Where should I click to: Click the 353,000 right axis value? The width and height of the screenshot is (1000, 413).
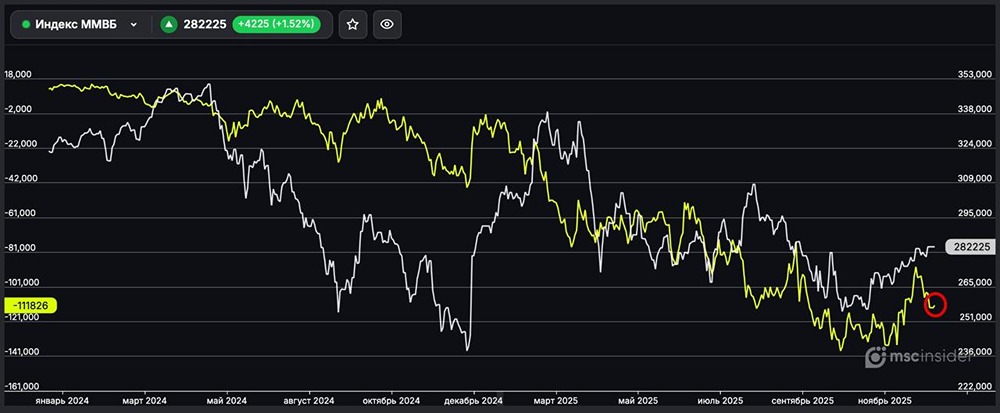coord(974,75)
